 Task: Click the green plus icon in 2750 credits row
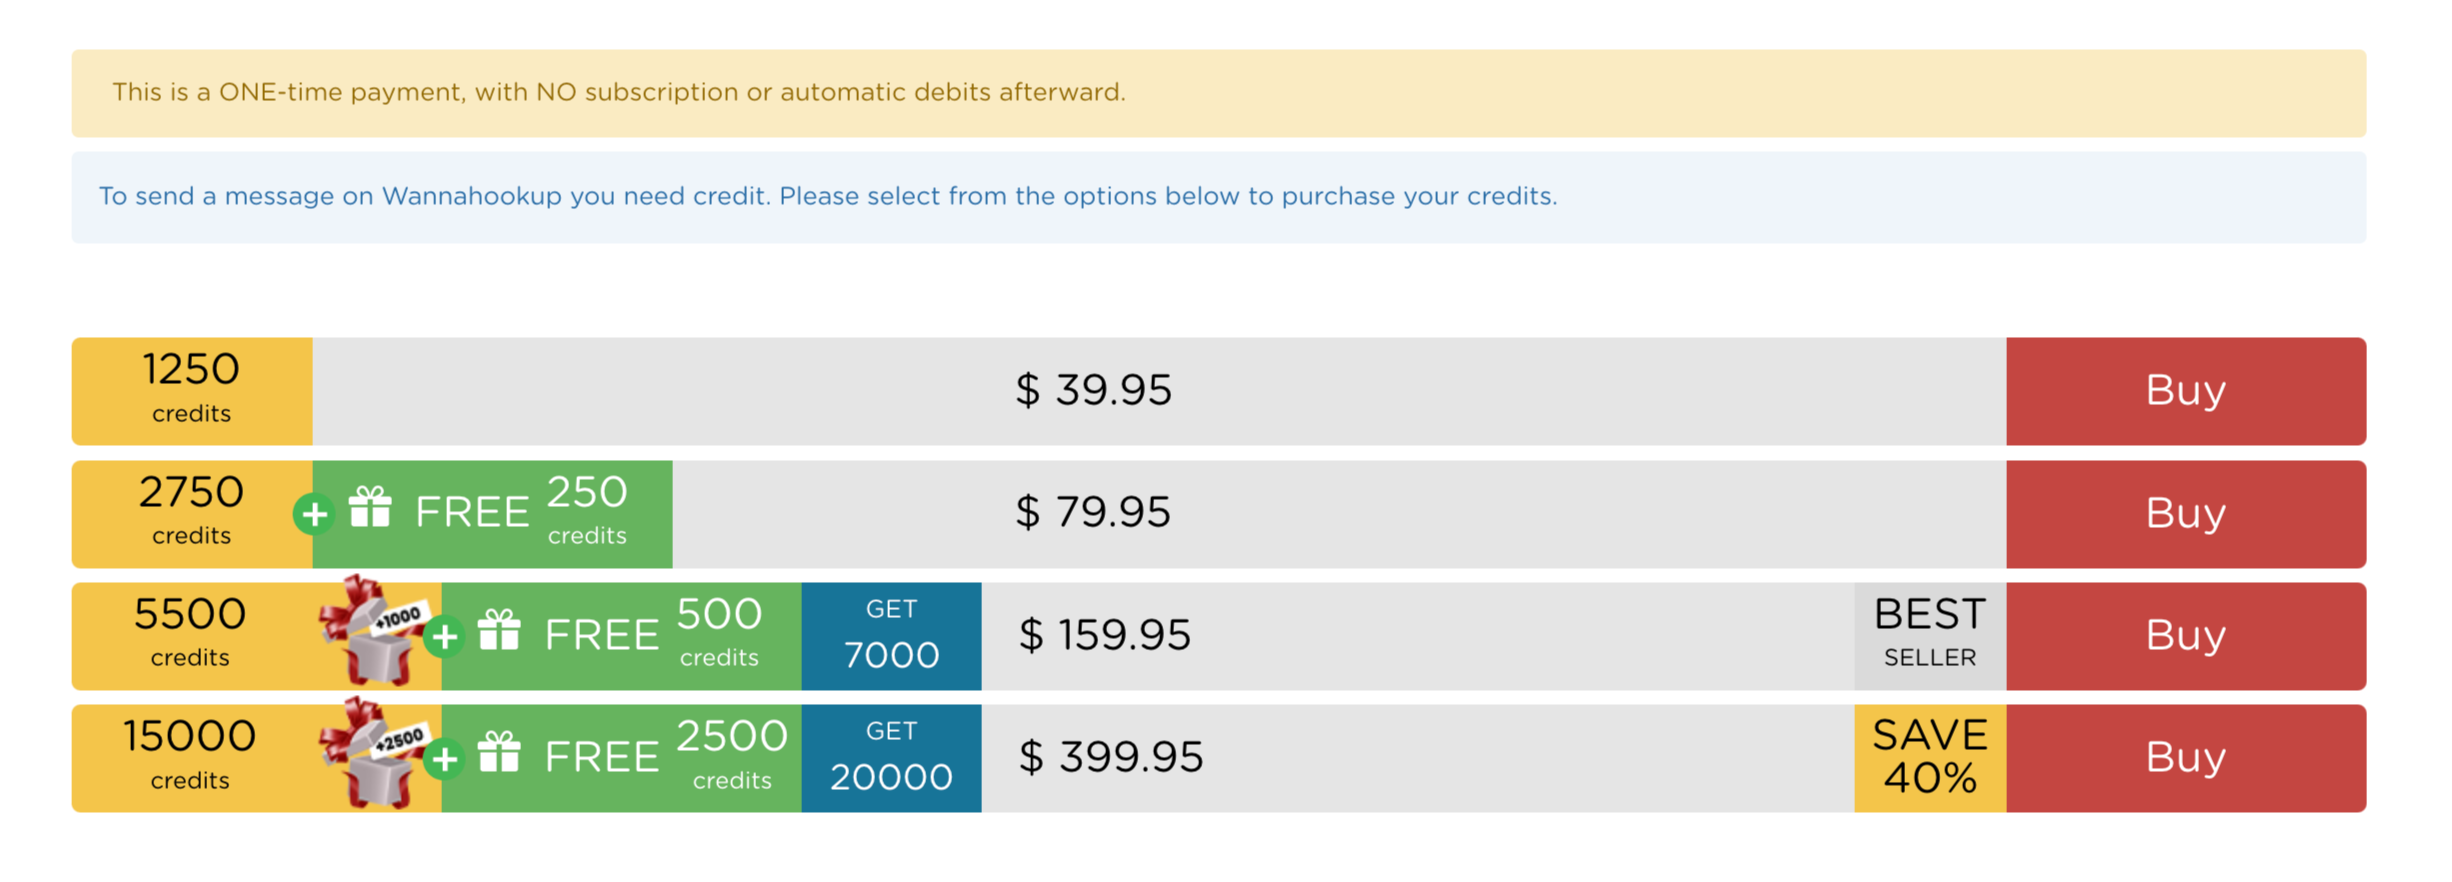point(314,514)
